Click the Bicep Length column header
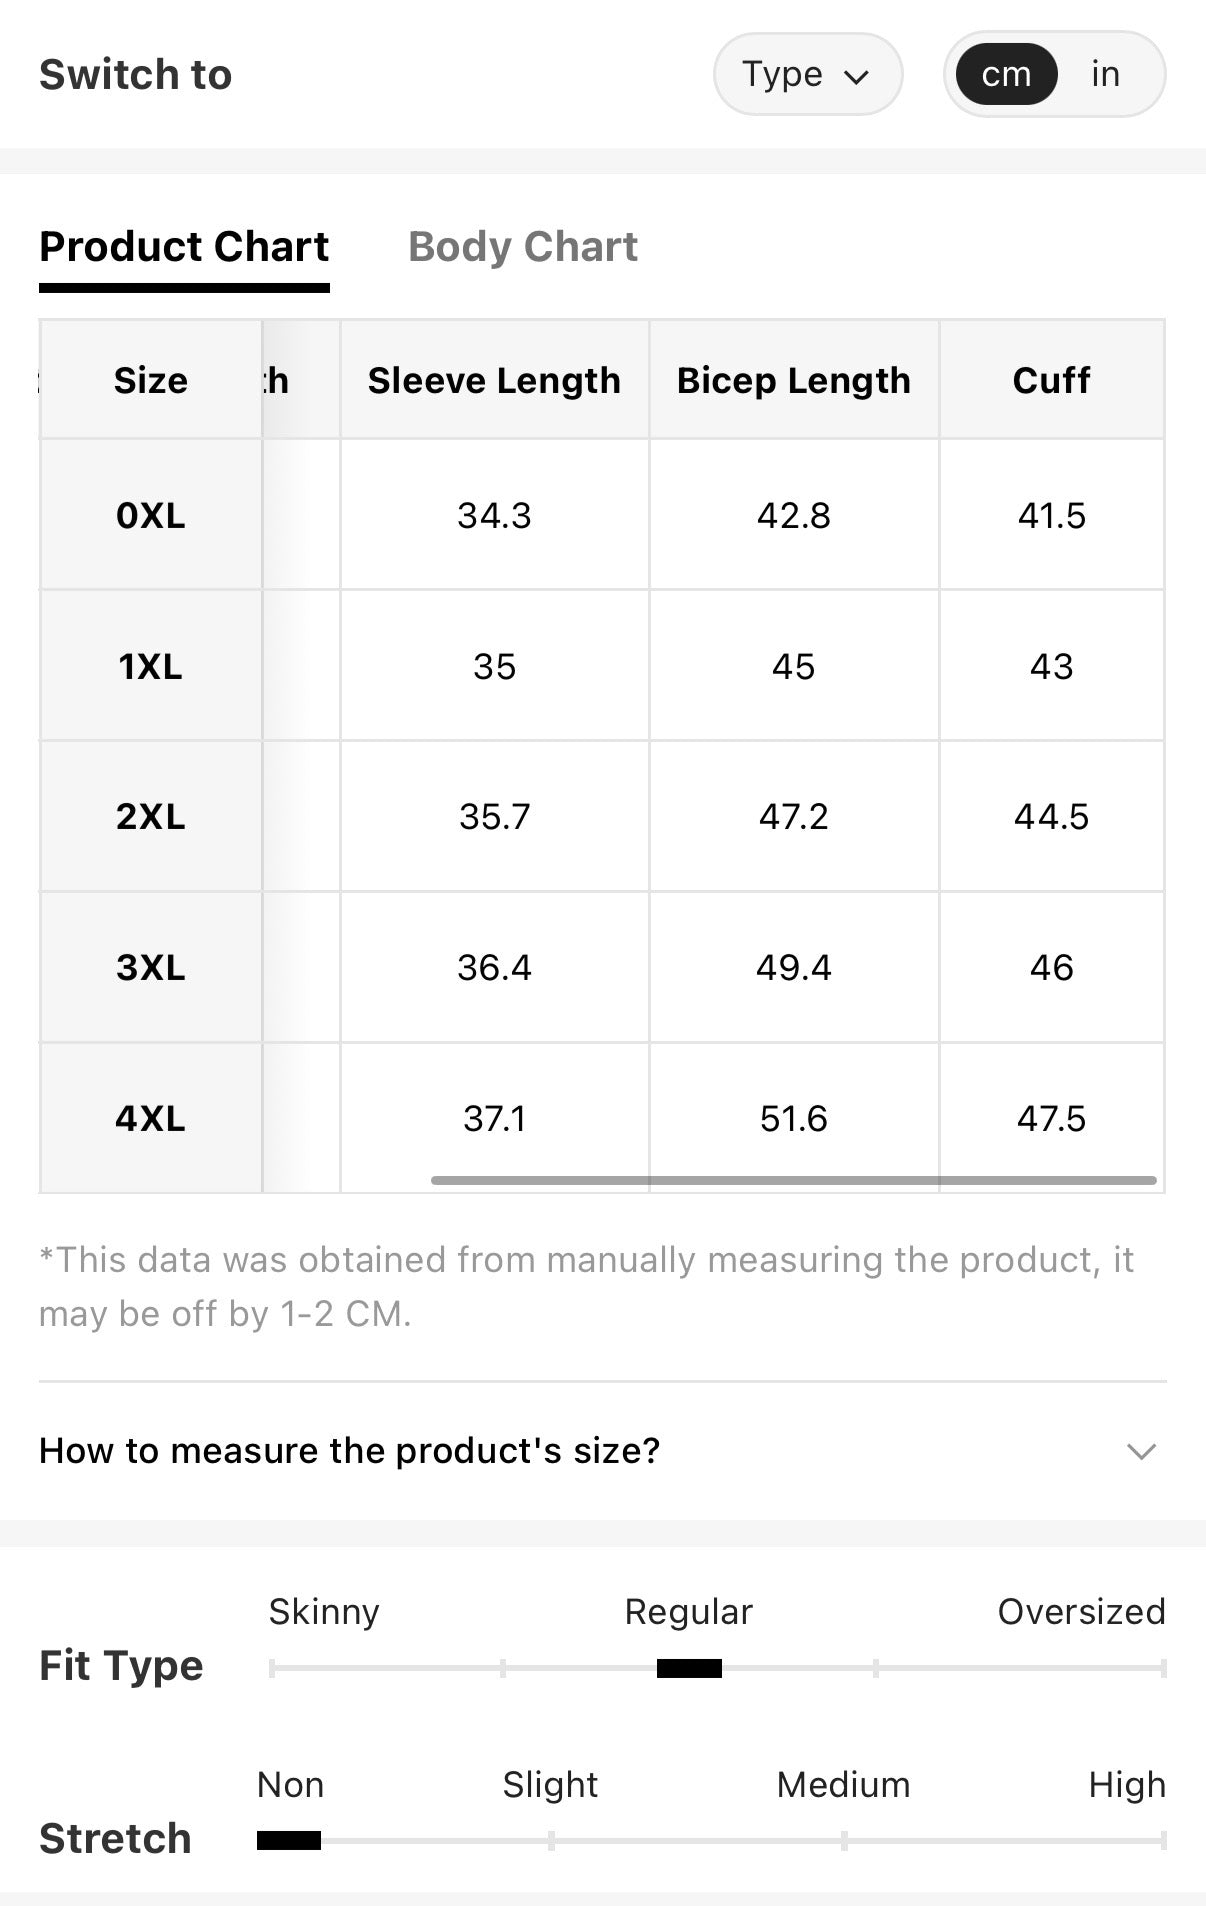 [794, 380]
